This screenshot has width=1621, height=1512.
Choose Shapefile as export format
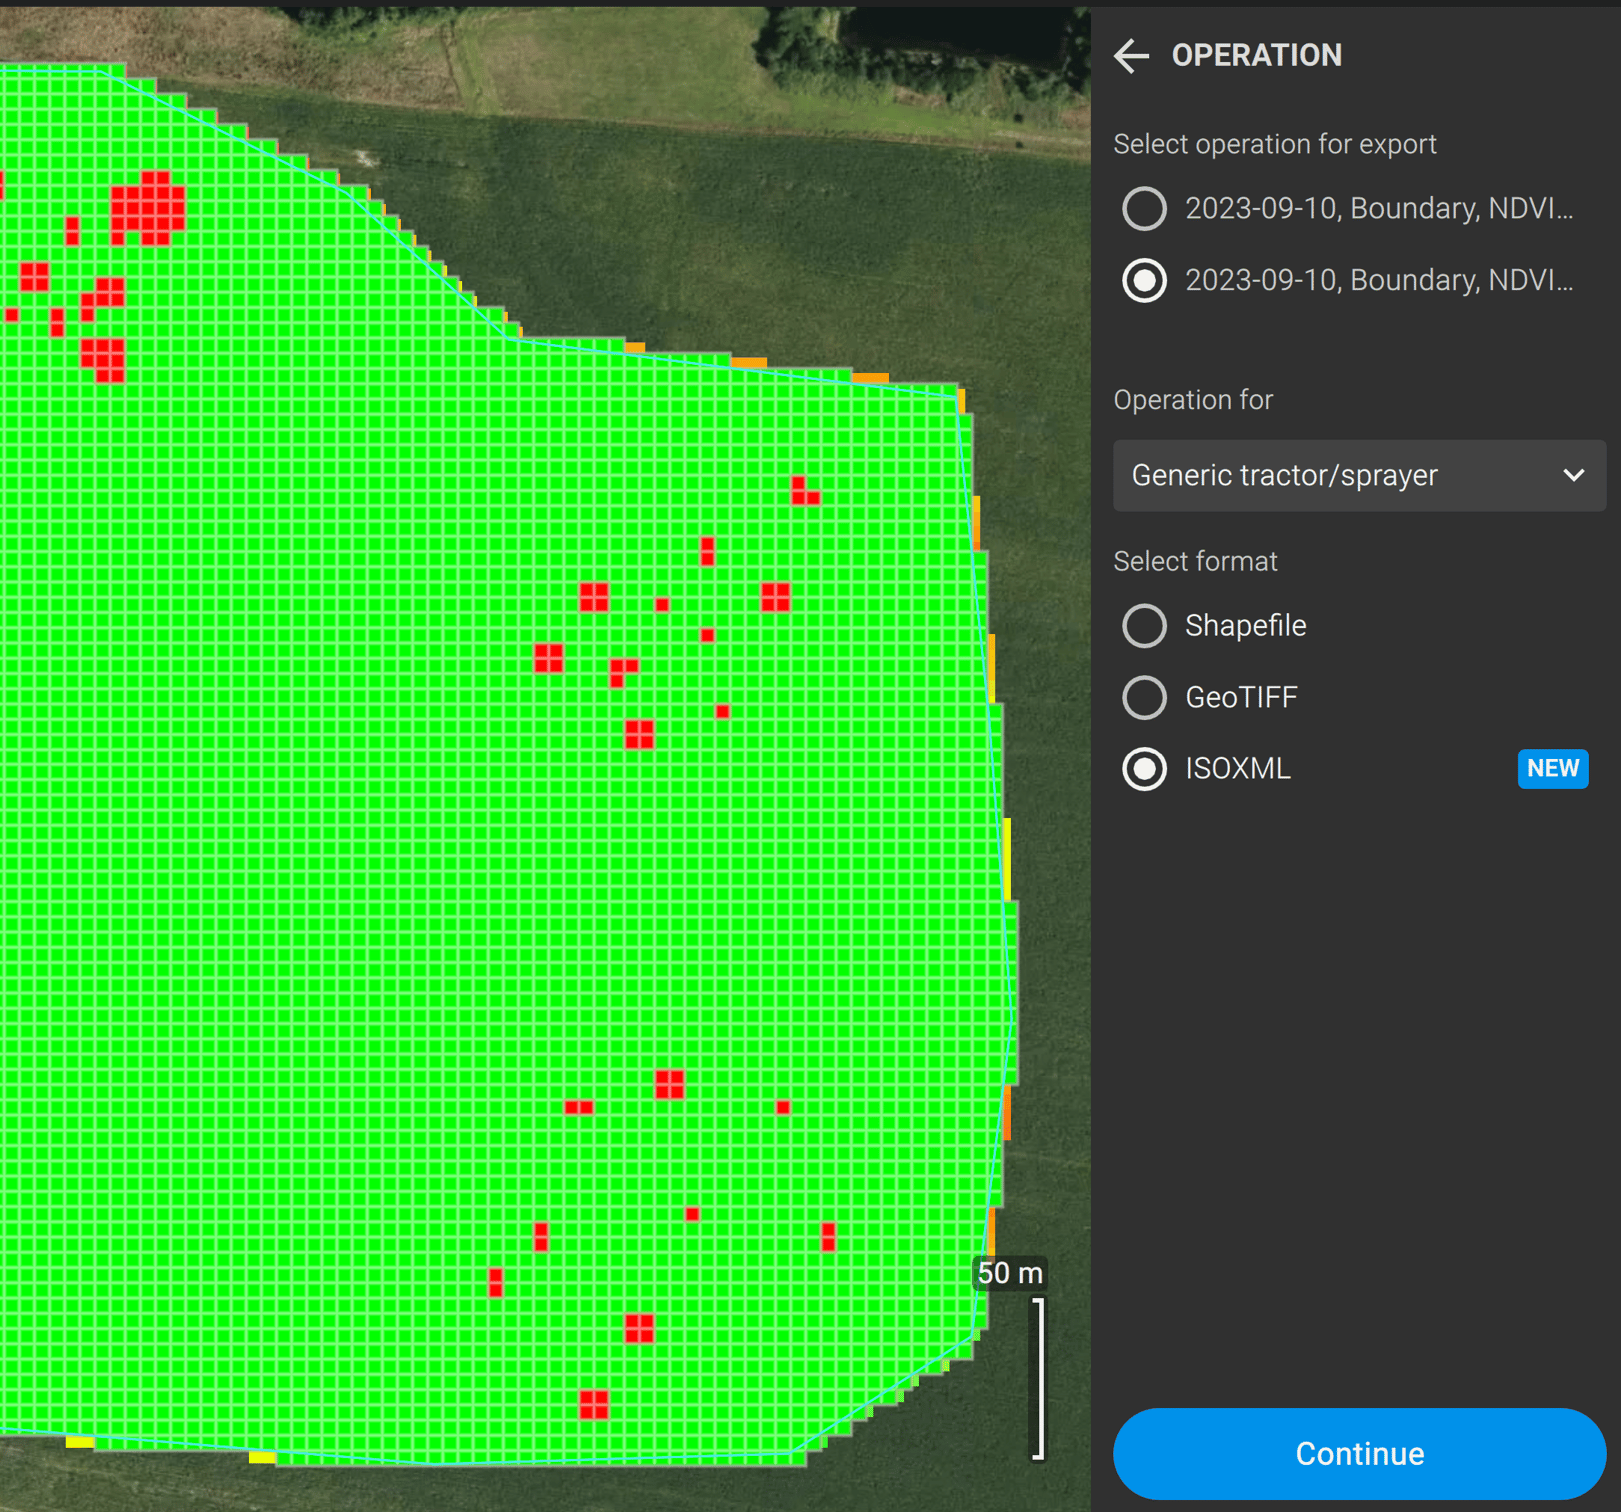pyautogui.click(x=1143, y=626)
